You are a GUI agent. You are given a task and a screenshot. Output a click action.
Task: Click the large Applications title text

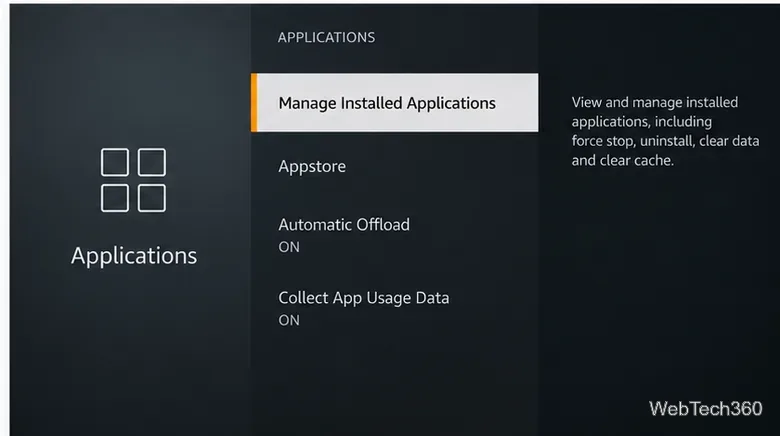click(x=134, y=256)
